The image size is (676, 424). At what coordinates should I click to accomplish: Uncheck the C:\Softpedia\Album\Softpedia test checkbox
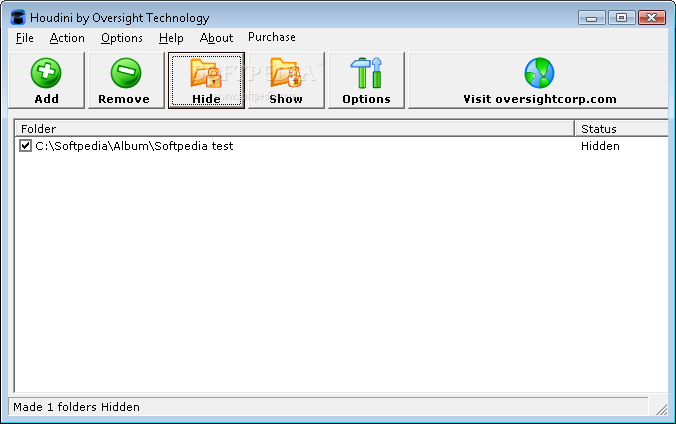click(x=25, y=146)
